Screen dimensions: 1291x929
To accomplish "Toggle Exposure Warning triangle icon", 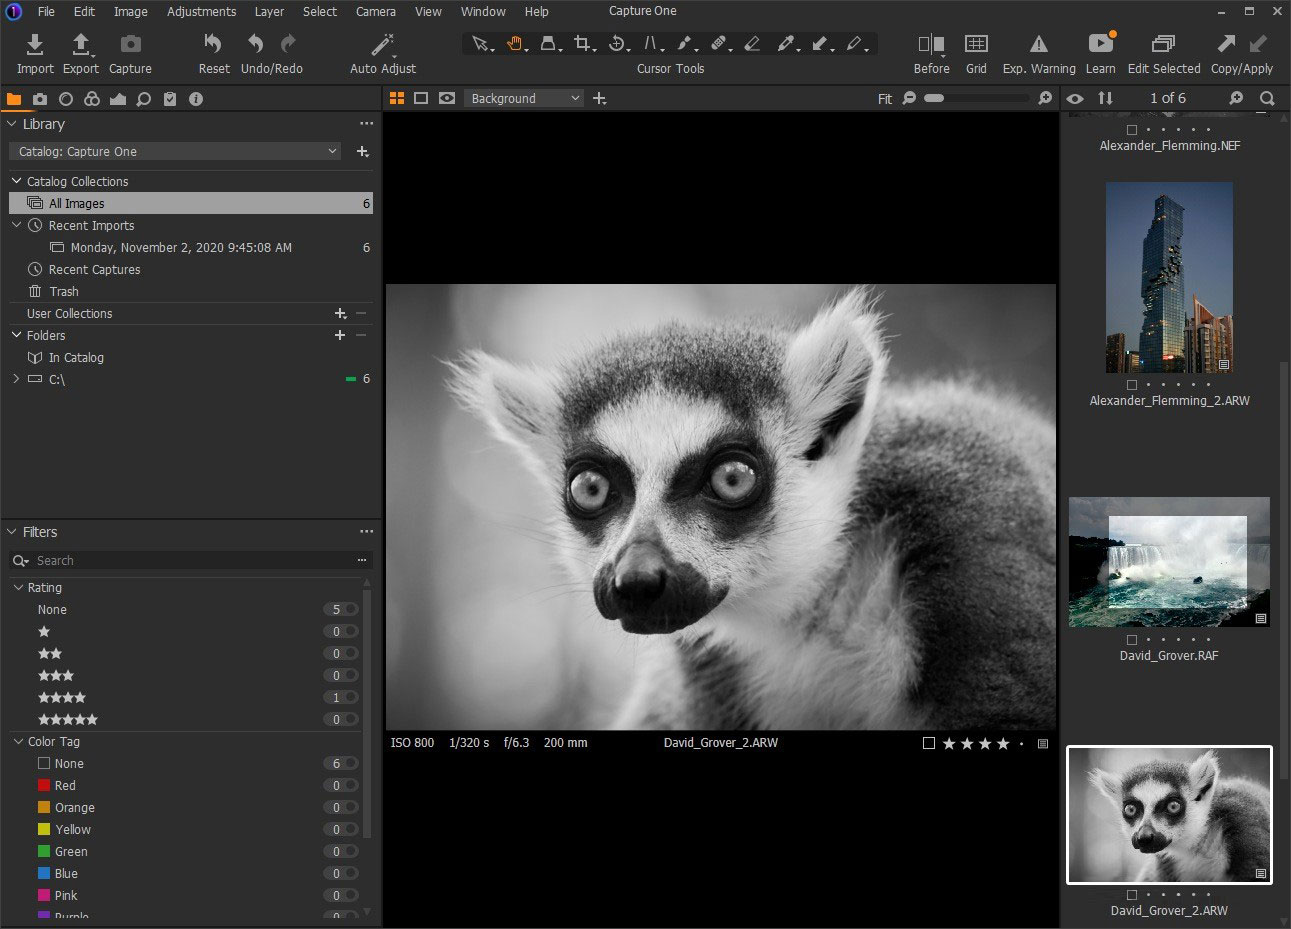I will pos(1039,45).
